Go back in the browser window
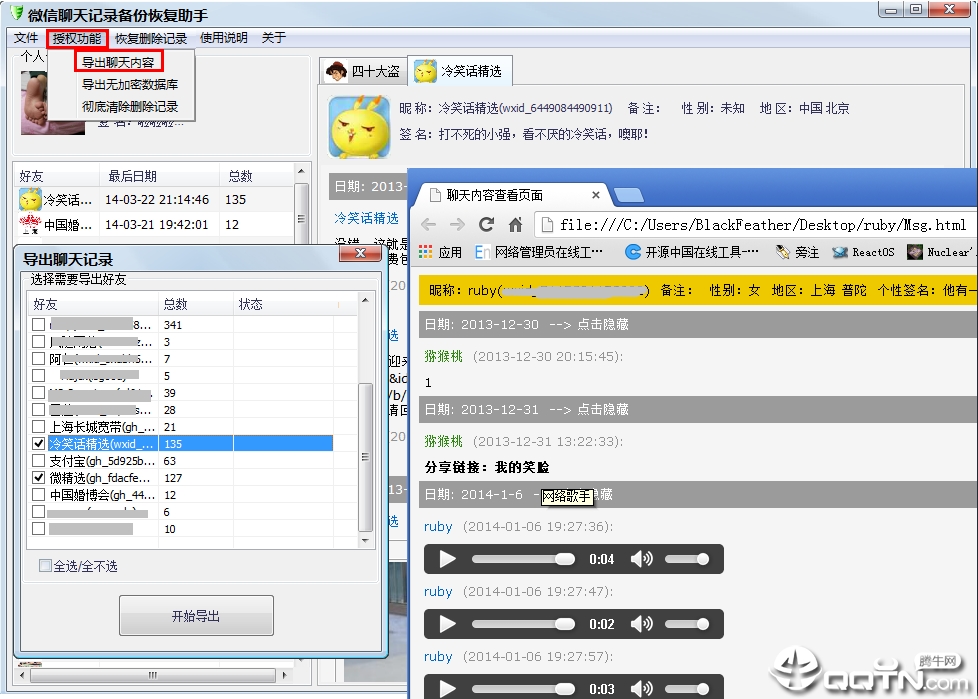Screen dimensions: 978x699 428,224
